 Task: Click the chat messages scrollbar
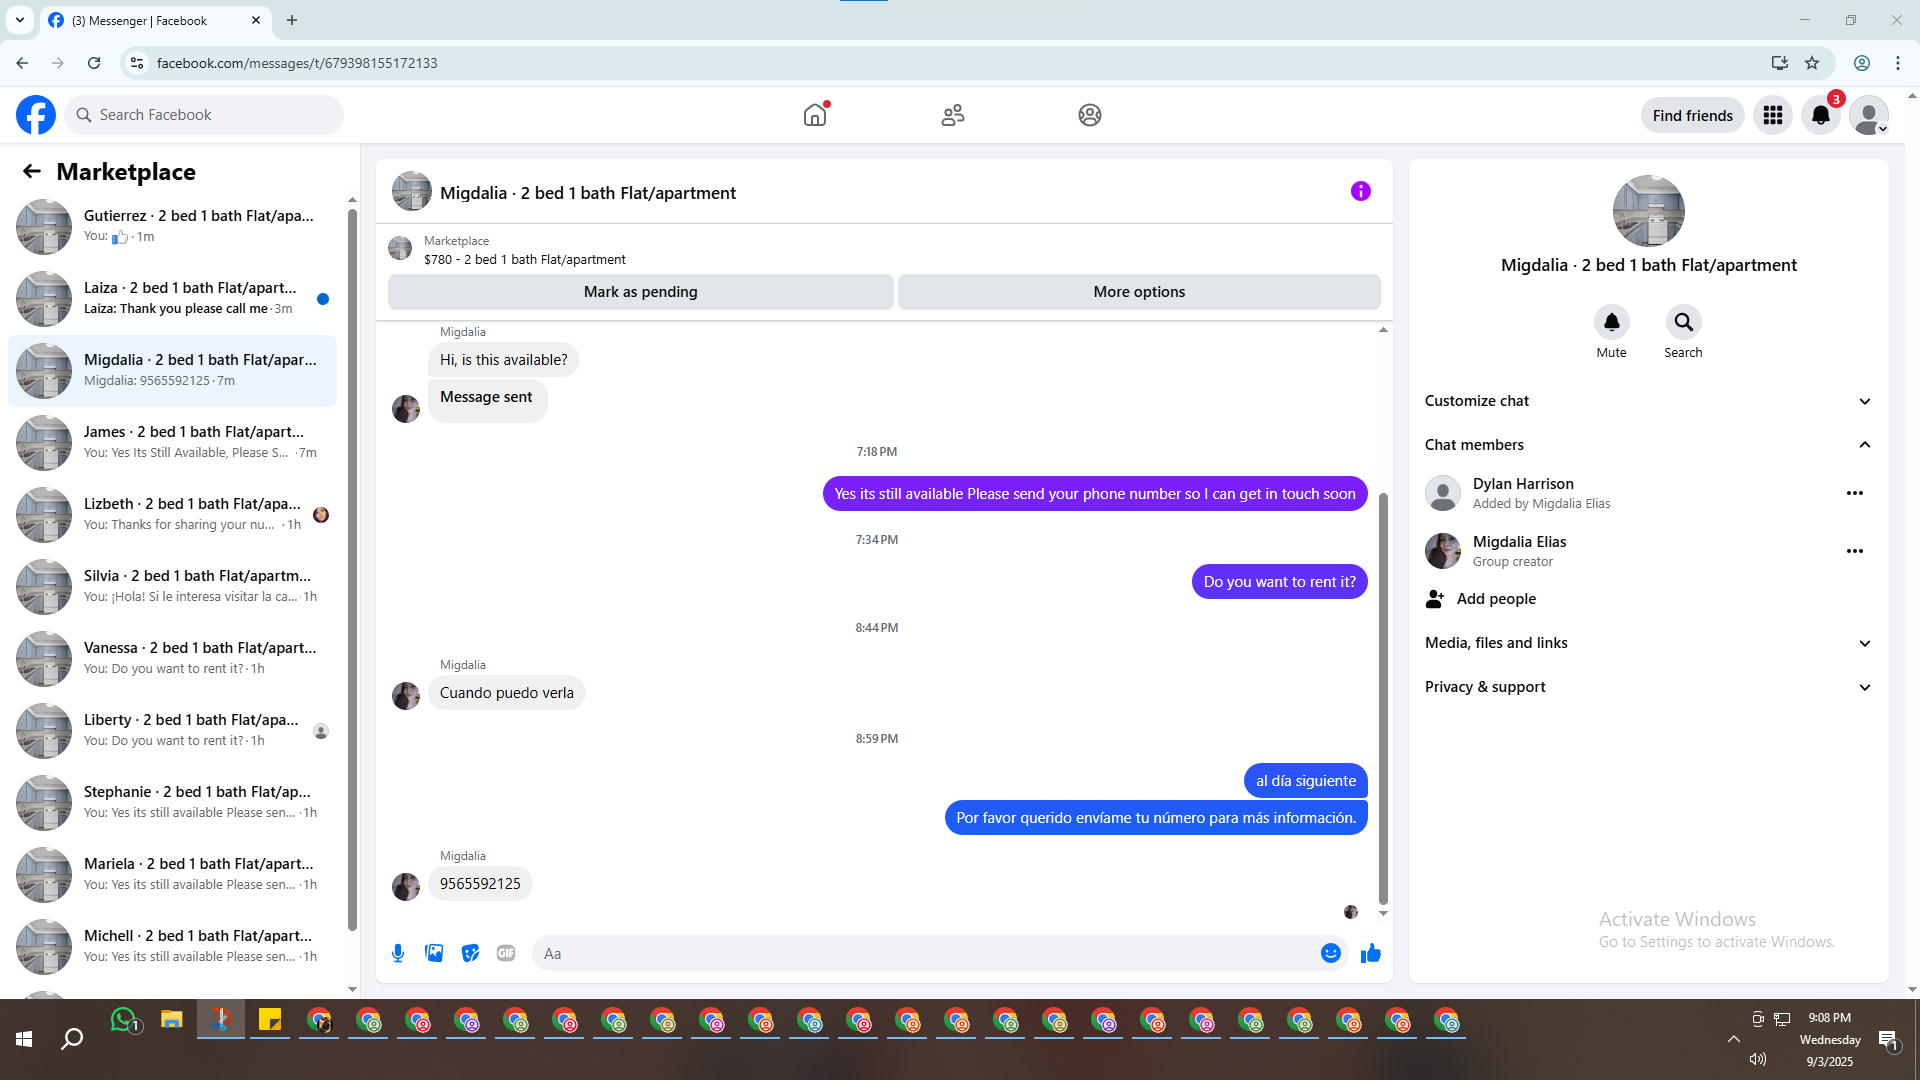tap(1384, 700)
